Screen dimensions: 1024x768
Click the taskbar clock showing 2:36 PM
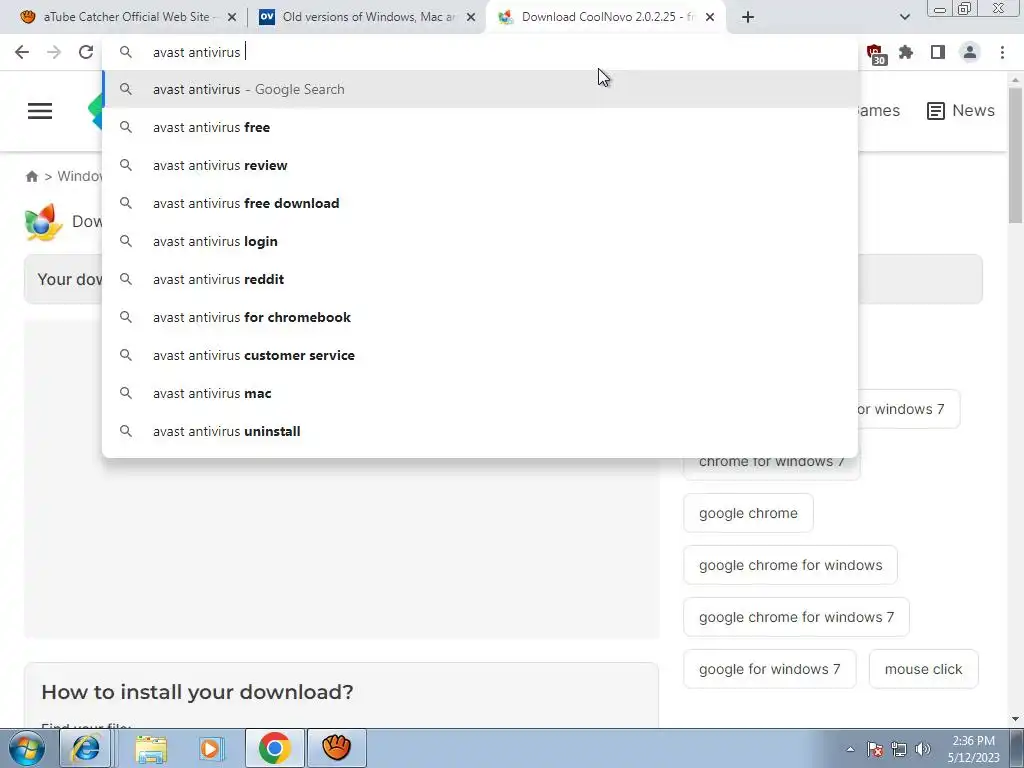[x=973, y=749]
